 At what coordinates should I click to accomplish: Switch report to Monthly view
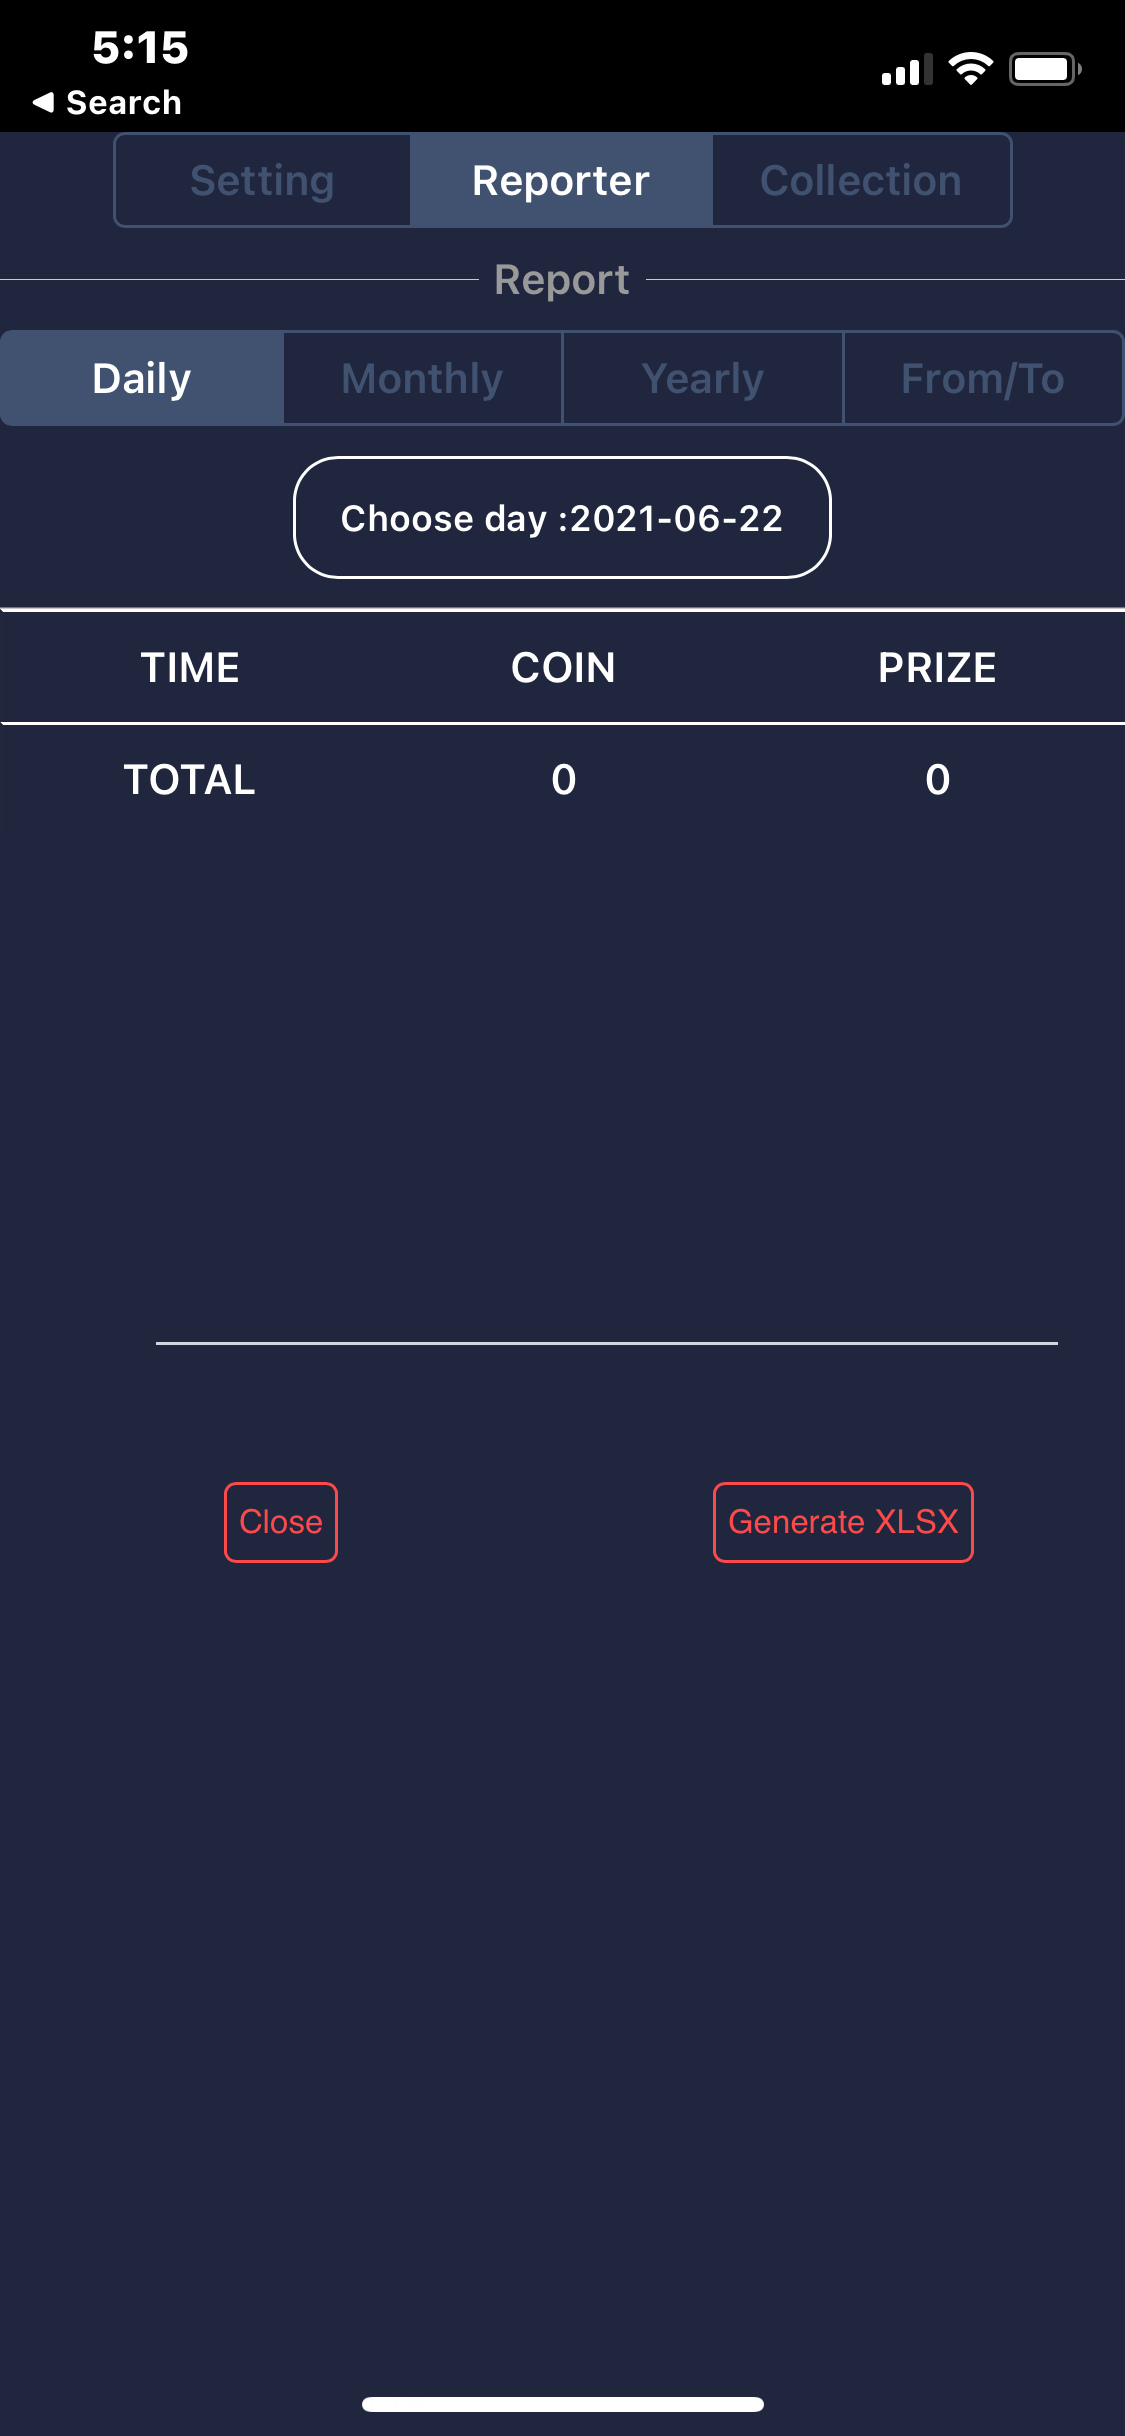[x=422, y=379]
